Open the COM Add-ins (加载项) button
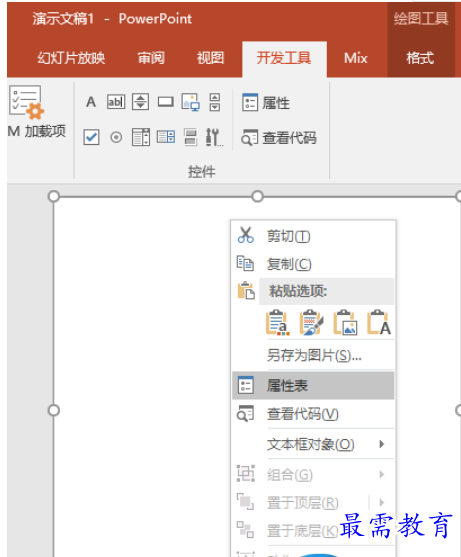 point(36,112)
